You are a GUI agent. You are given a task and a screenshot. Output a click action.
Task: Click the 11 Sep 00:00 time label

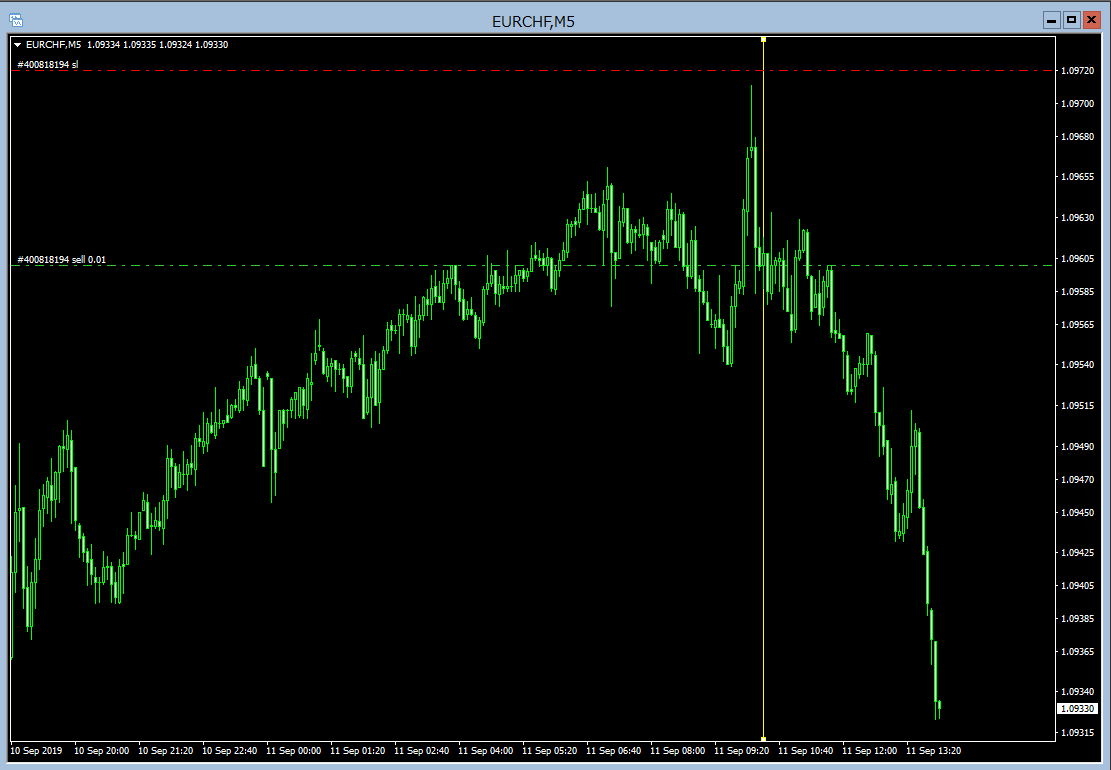tap(293, 751)
